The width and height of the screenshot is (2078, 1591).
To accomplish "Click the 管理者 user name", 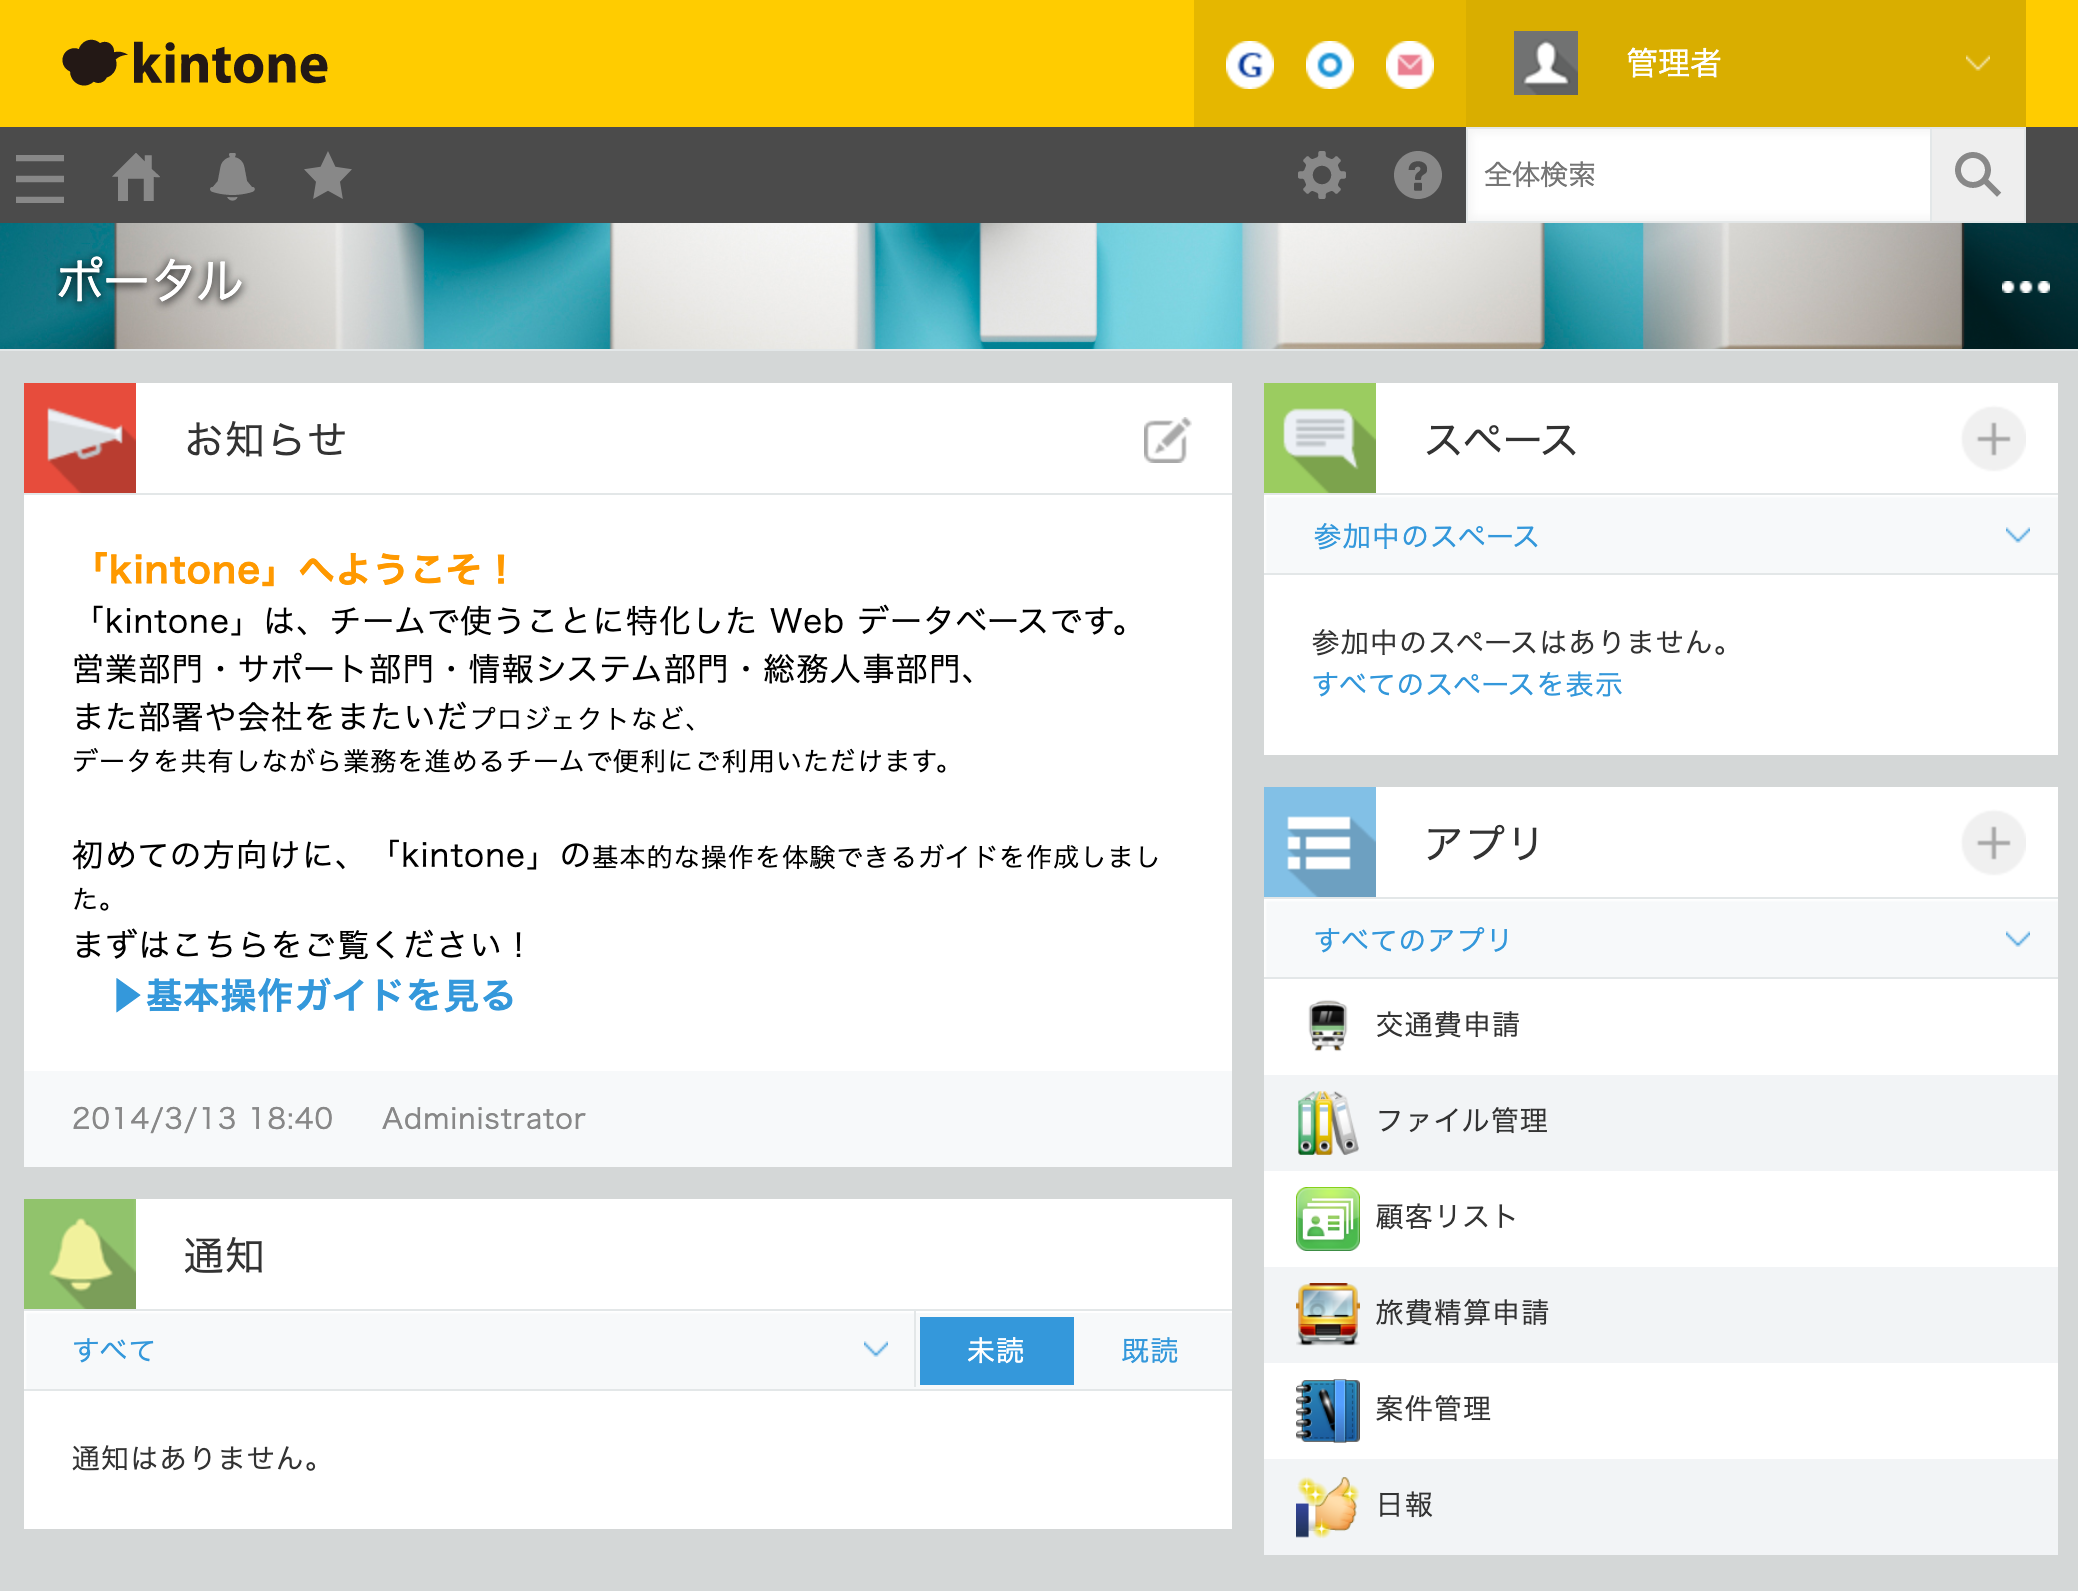I will [x=1673, y=63].
